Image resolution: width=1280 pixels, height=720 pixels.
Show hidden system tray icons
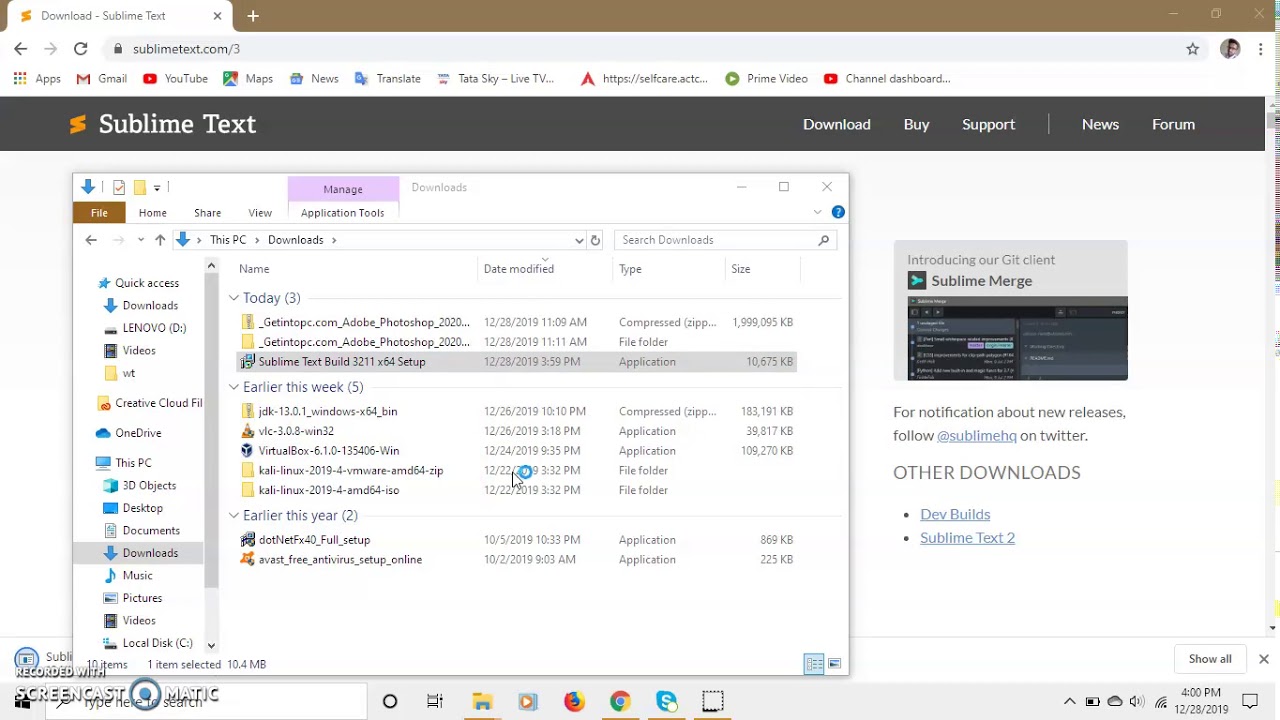coord(1069,701)
